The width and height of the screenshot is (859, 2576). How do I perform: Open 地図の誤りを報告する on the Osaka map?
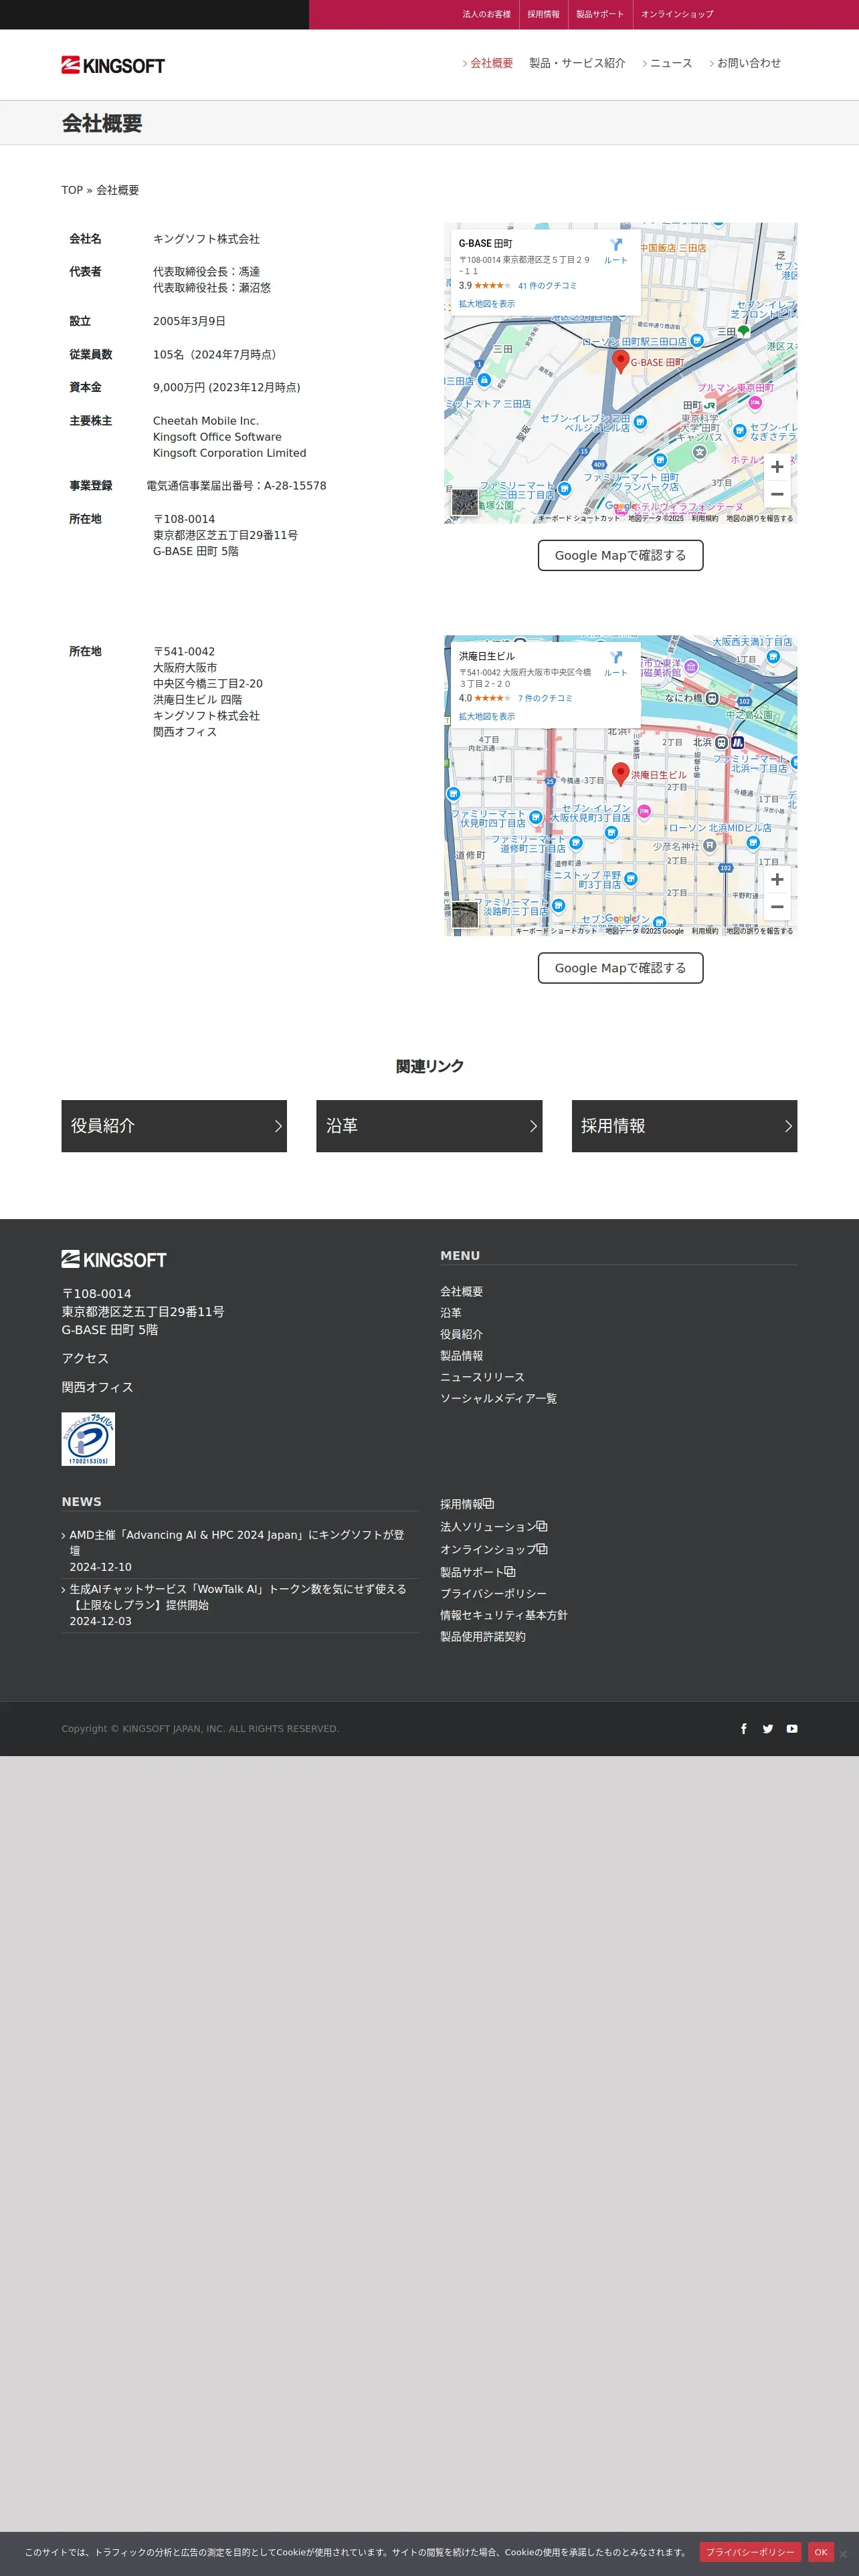click(759, 931)
